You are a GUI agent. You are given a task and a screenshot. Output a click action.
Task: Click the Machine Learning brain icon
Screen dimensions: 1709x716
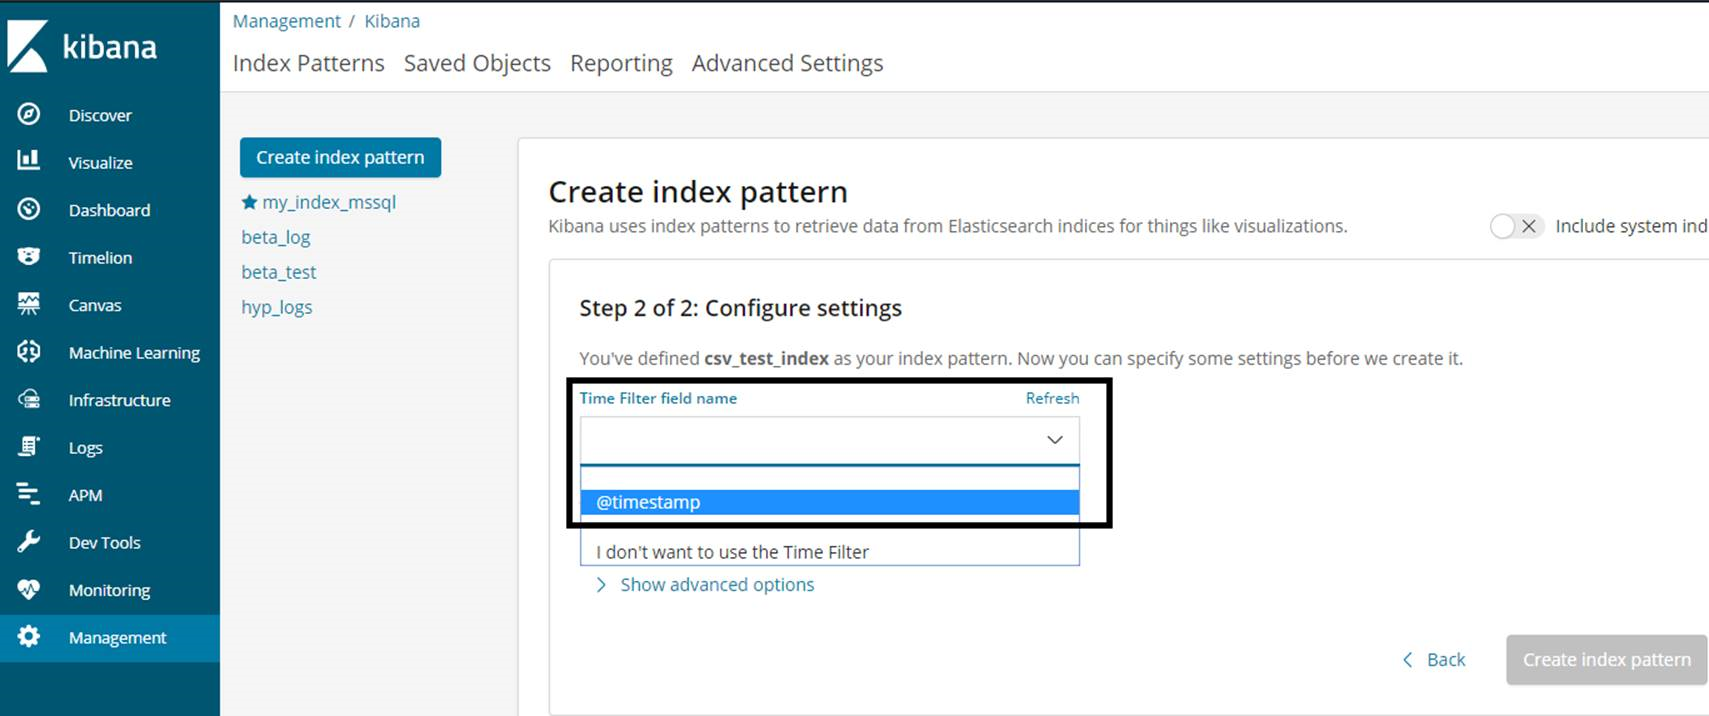(29, 351)
